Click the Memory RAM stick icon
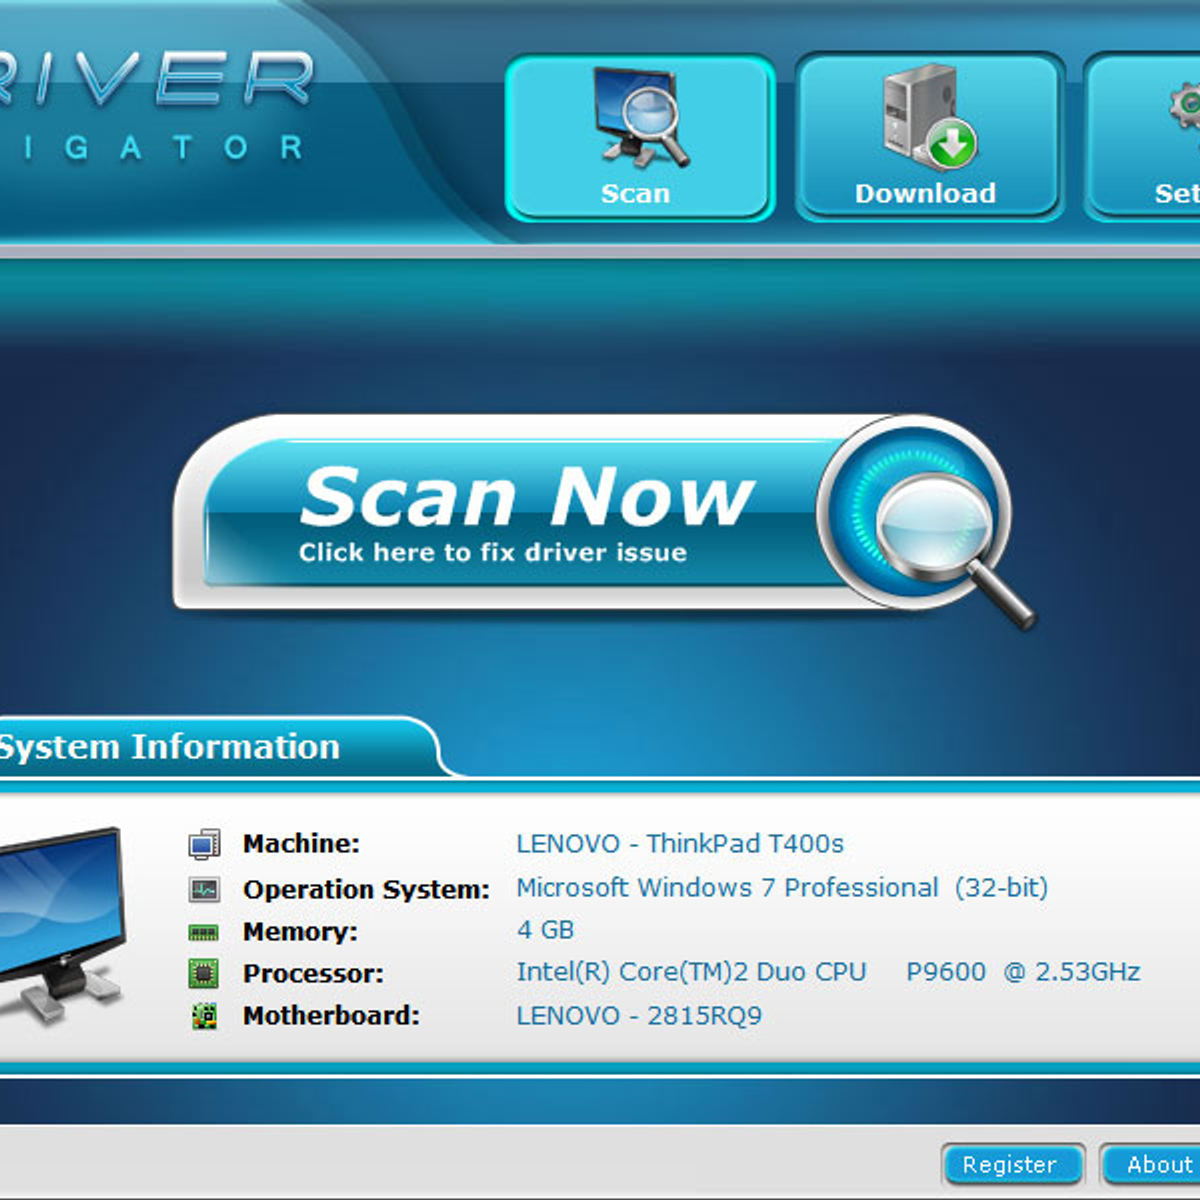Image resolution: width=1200 pixels, height=1200 pixels. pyautogui.click(x=205, y=930)
